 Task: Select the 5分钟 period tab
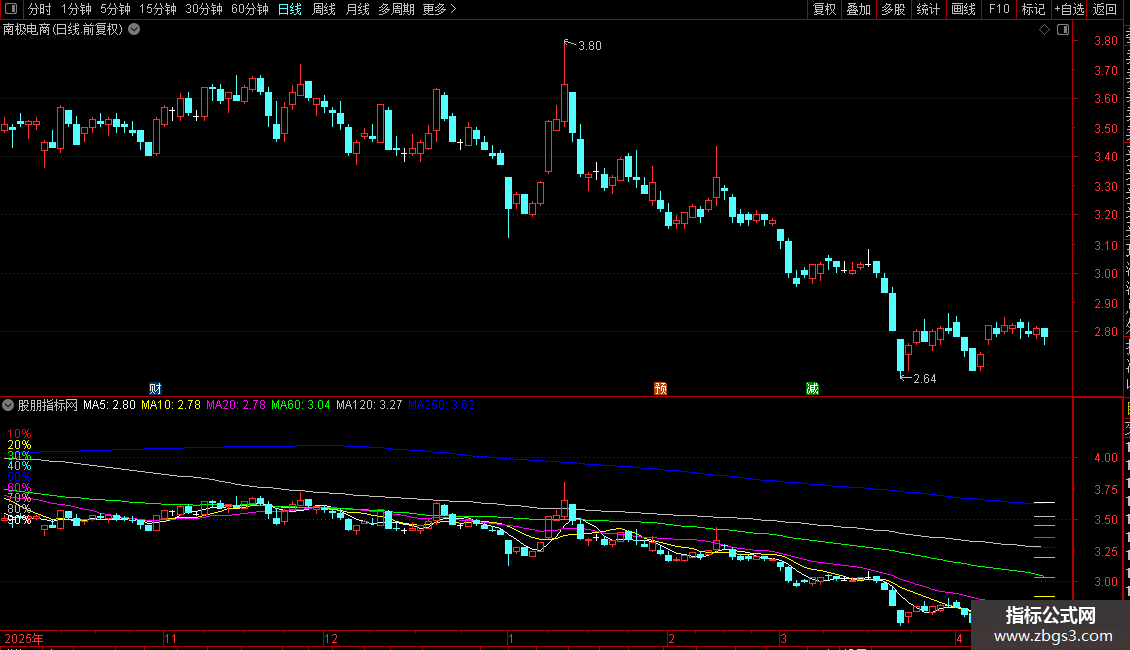point(115,9)
